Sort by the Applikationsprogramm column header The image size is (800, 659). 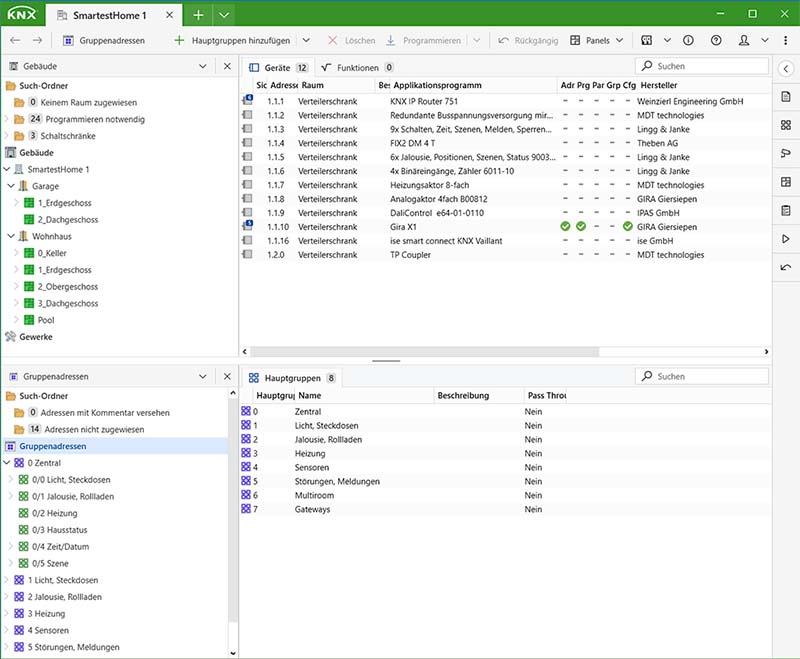437,85
